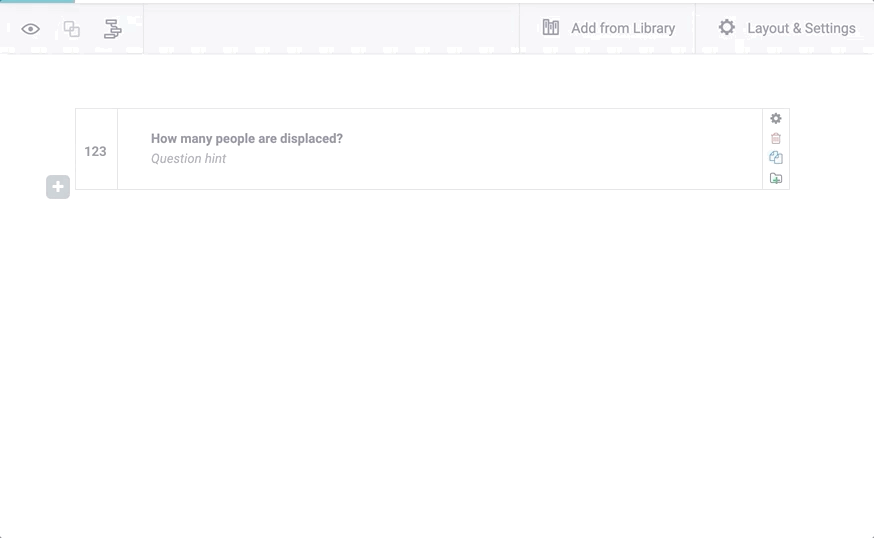This screenshot has height=538, width=874.
Task: Add a new question with plus button
Action: coord(58,187)
